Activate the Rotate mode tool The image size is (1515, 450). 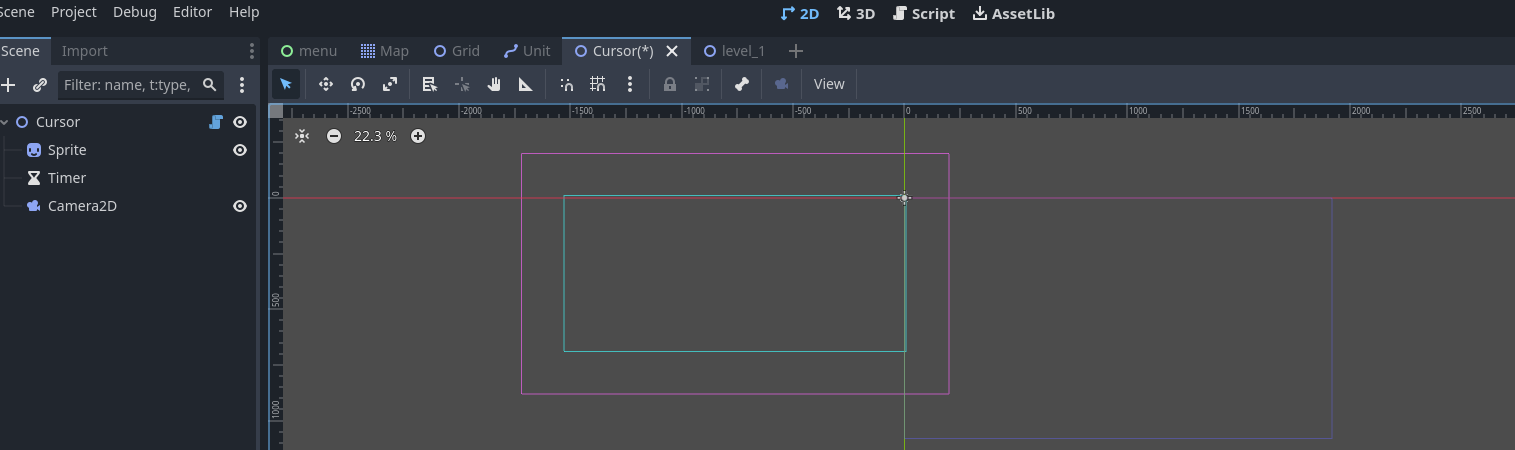pyautogui.click(x=358, y=84)
